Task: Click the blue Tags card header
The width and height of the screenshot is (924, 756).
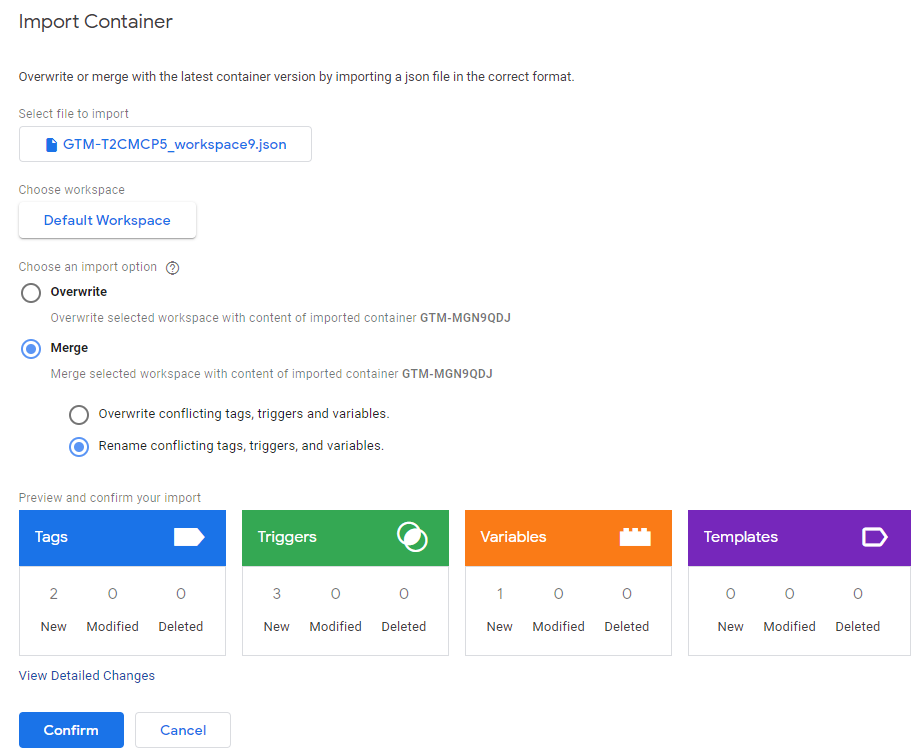Action: click(x=100, y=538)
